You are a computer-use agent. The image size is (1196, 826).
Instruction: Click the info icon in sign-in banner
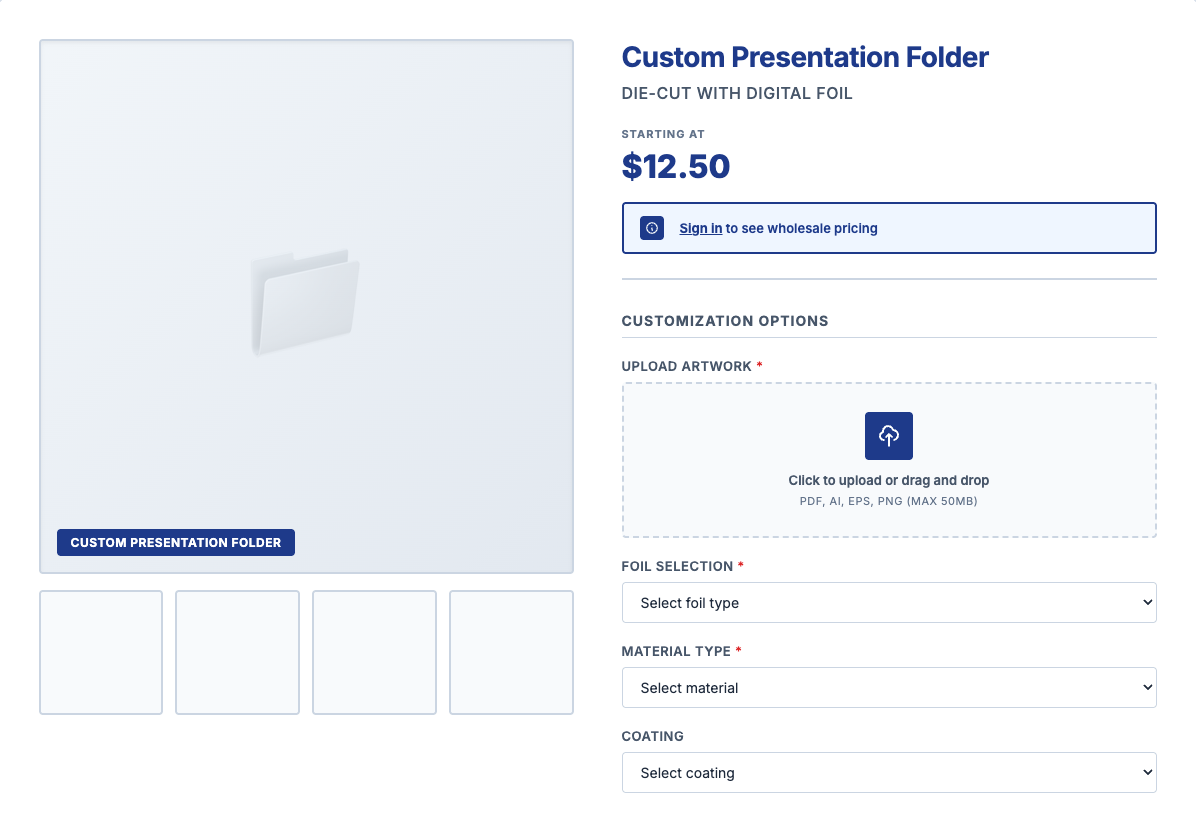(651, 227)
